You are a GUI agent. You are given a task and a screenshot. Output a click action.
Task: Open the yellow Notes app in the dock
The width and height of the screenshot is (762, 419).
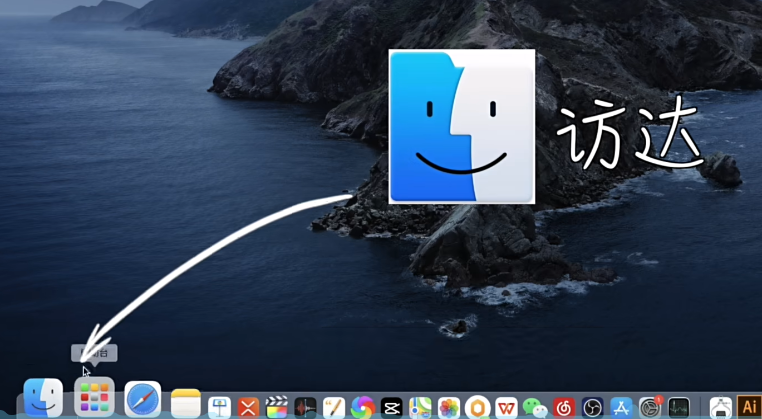(186, 403)
